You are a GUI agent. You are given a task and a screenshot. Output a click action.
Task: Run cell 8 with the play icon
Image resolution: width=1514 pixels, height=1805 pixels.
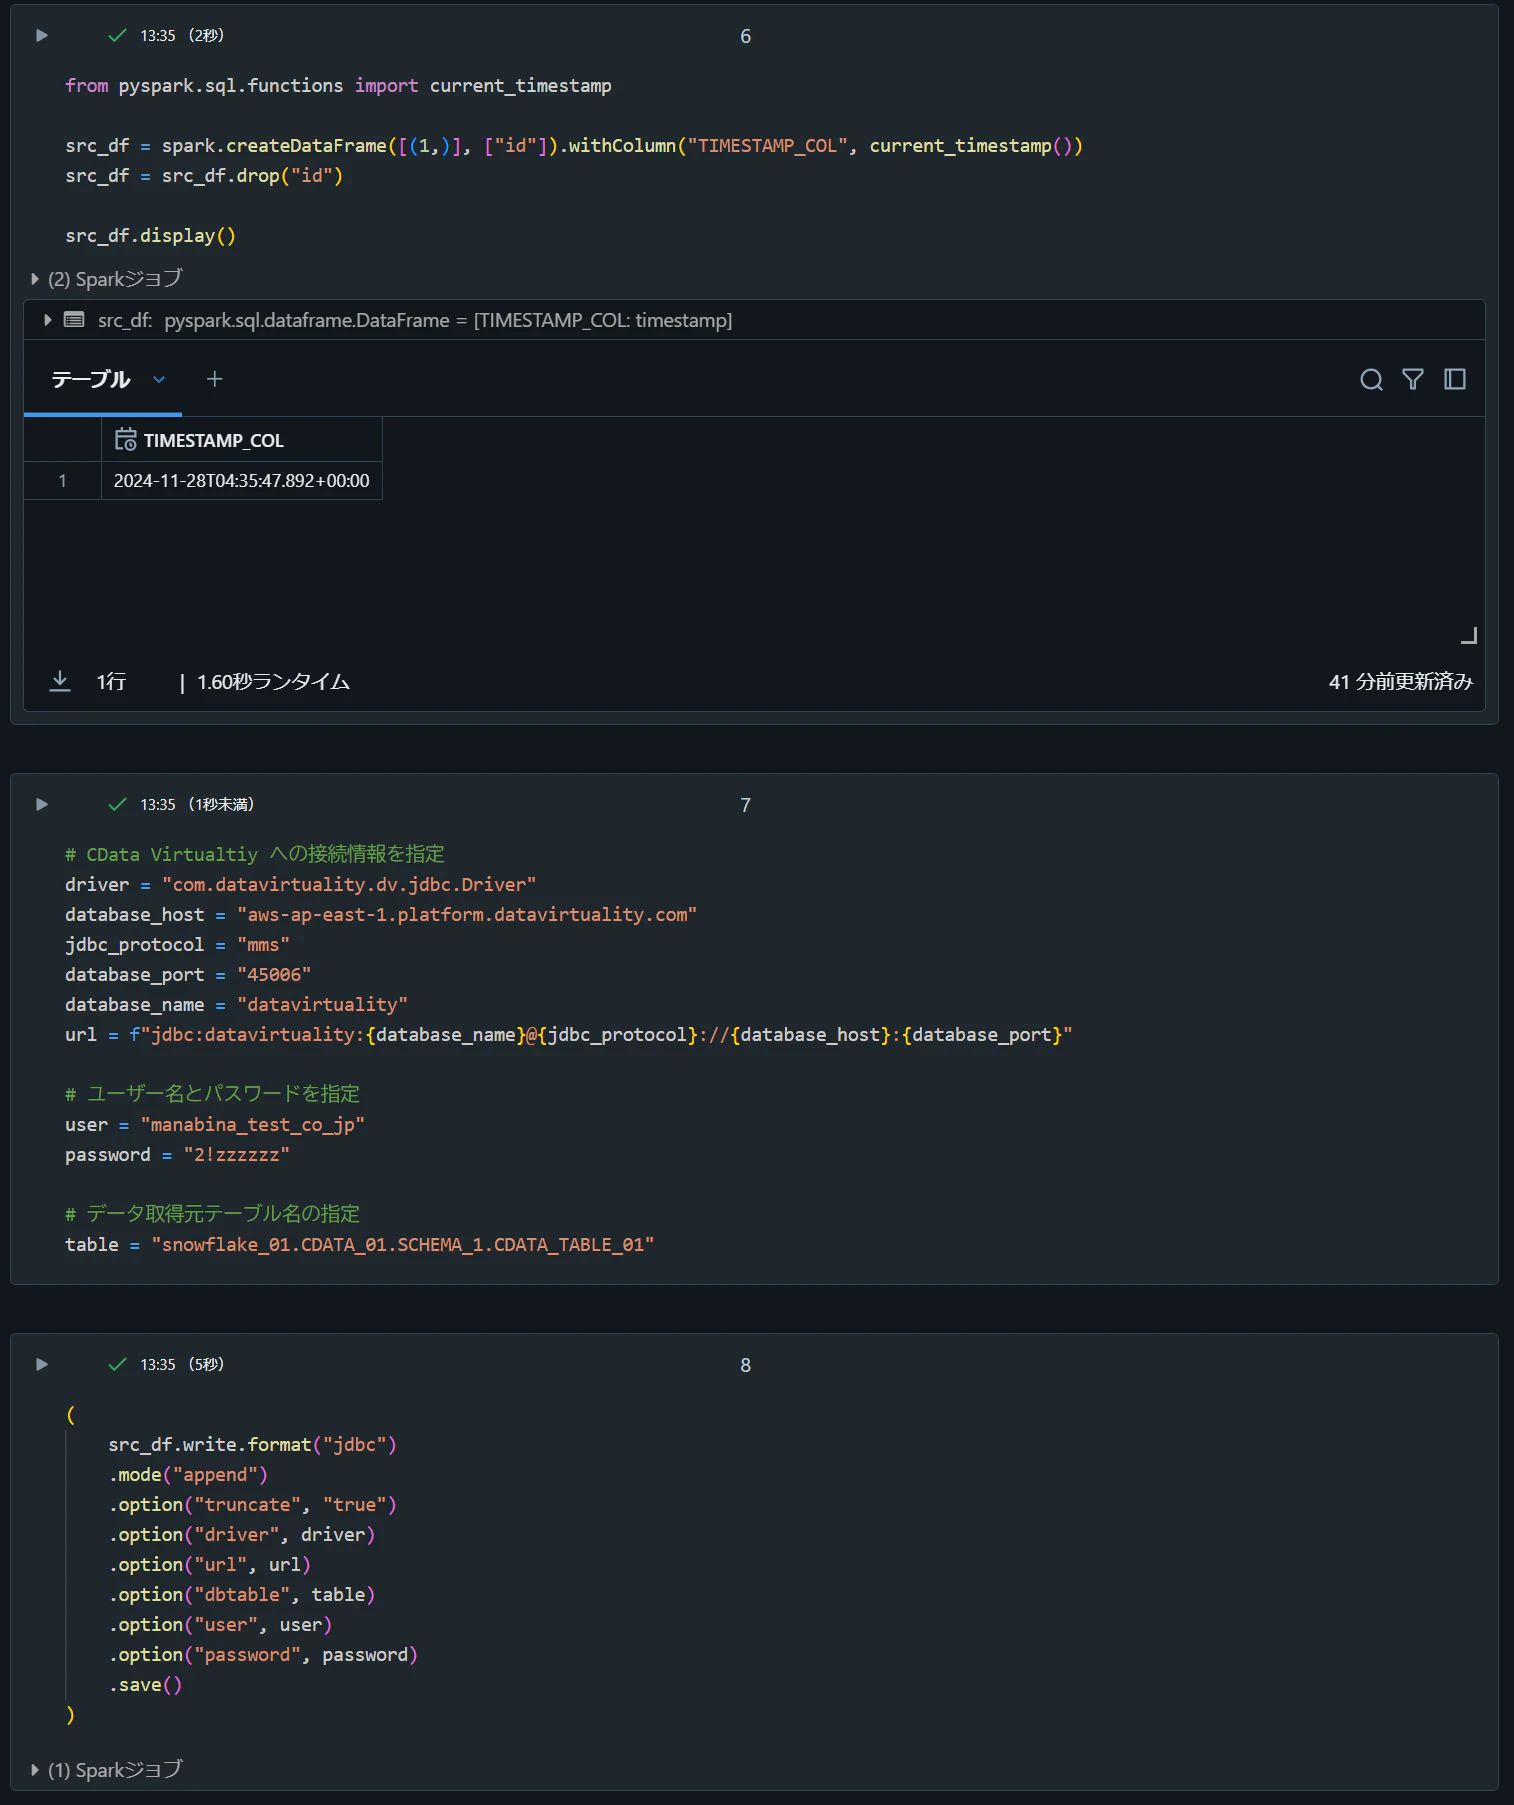coord(42,1364)
